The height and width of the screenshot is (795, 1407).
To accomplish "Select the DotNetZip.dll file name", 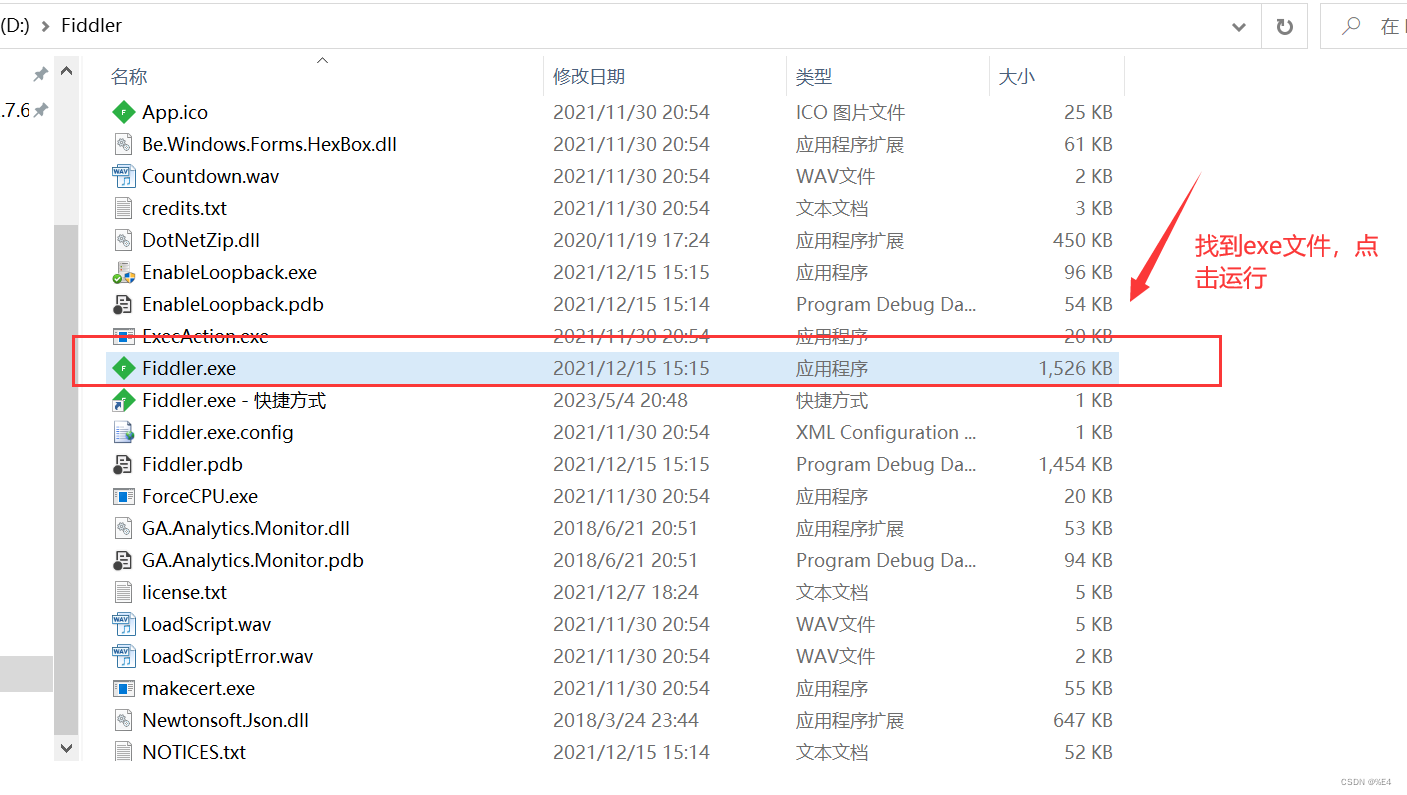I will point(201,240).
